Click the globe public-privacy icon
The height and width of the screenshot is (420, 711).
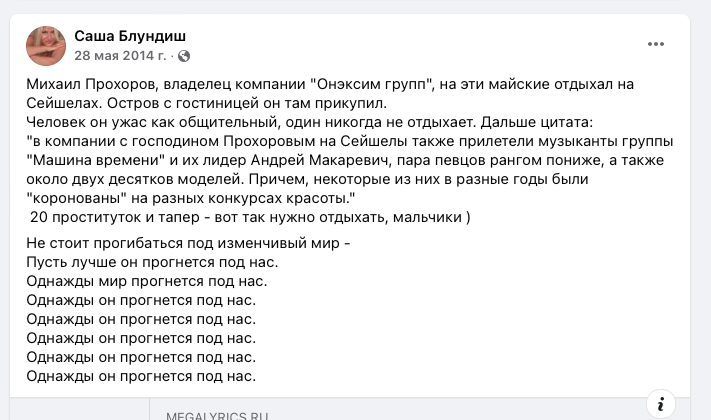pyautogui.click(x=184, y=56)
